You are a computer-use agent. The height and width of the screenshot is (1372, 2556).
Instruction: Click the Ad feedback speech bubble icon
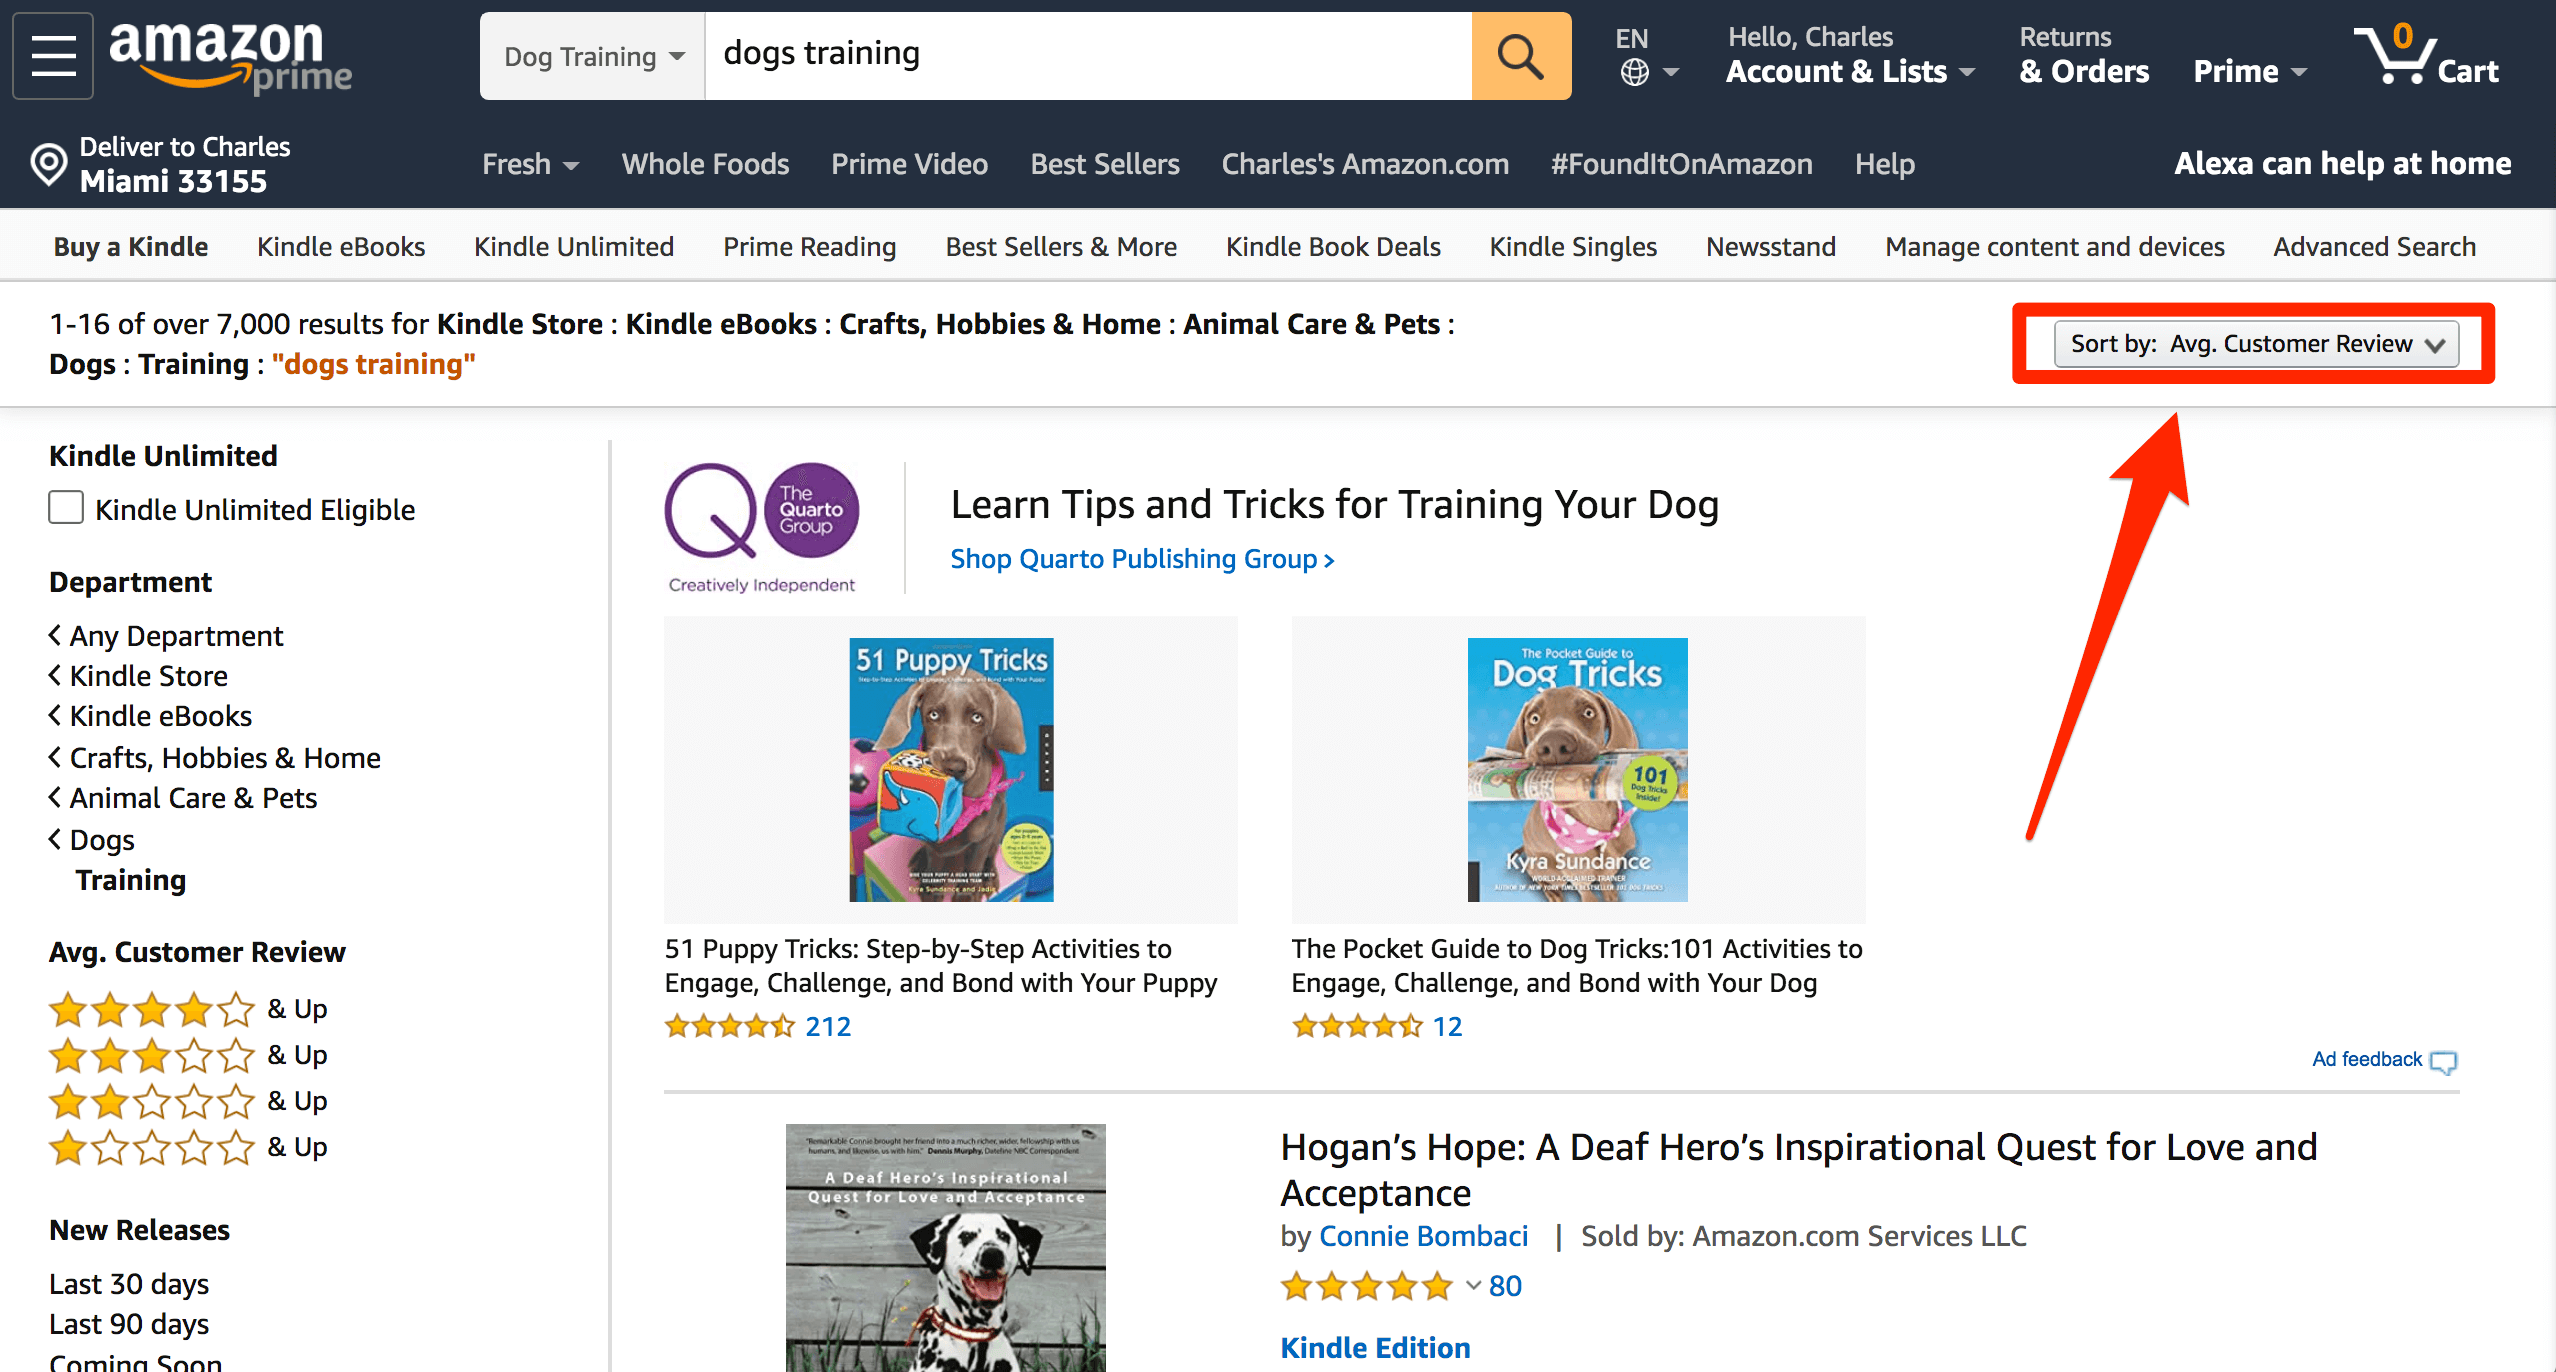click(2443, 1062)
